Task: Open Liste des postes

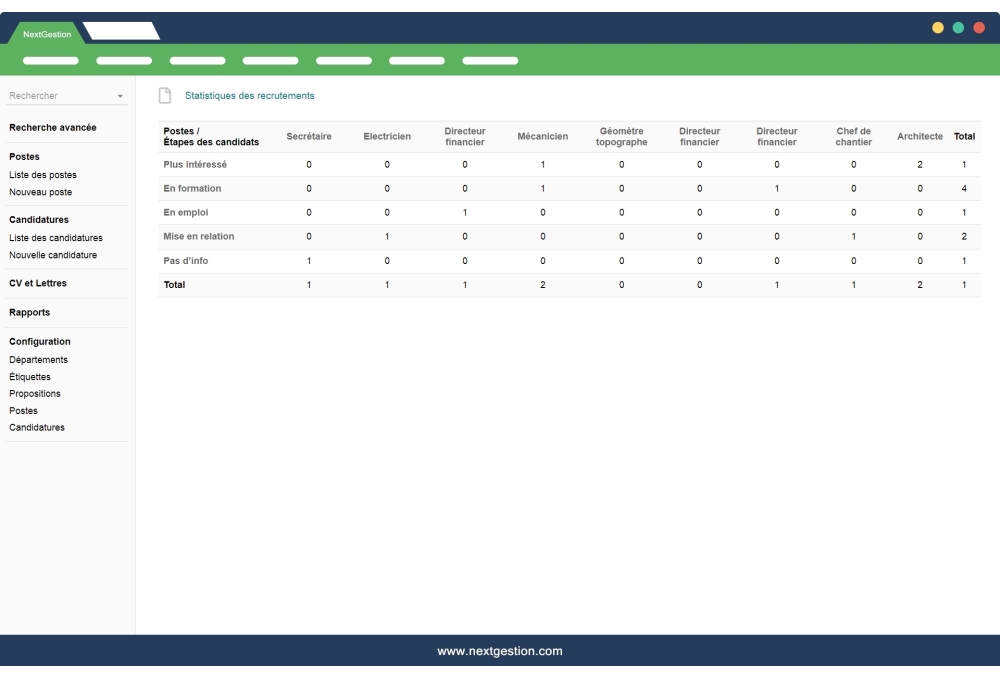Action: (x=41, y=173)
